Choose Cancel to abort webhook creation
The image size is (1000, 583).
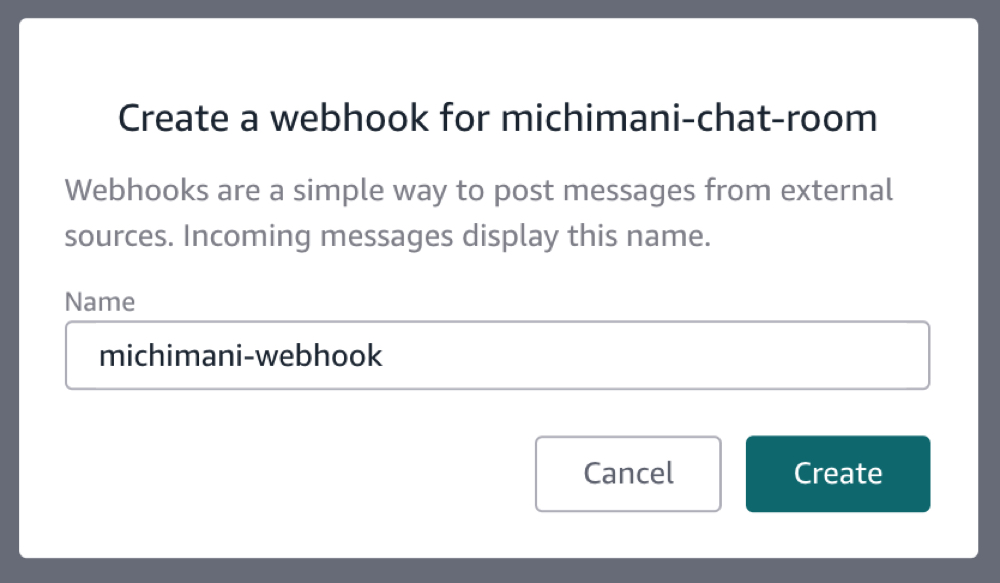coord(627,473)
